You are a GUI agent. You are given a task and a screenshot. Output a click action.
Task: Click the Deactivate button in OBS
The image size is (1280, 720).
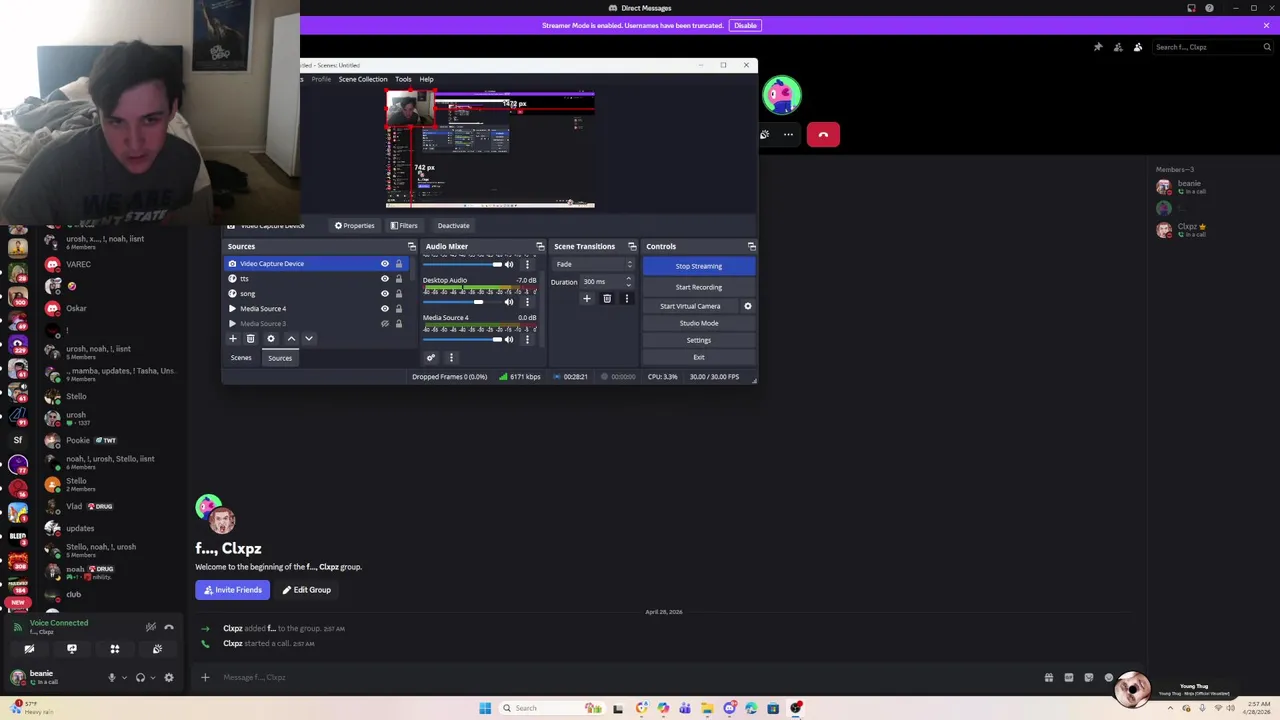pos(453,226)
